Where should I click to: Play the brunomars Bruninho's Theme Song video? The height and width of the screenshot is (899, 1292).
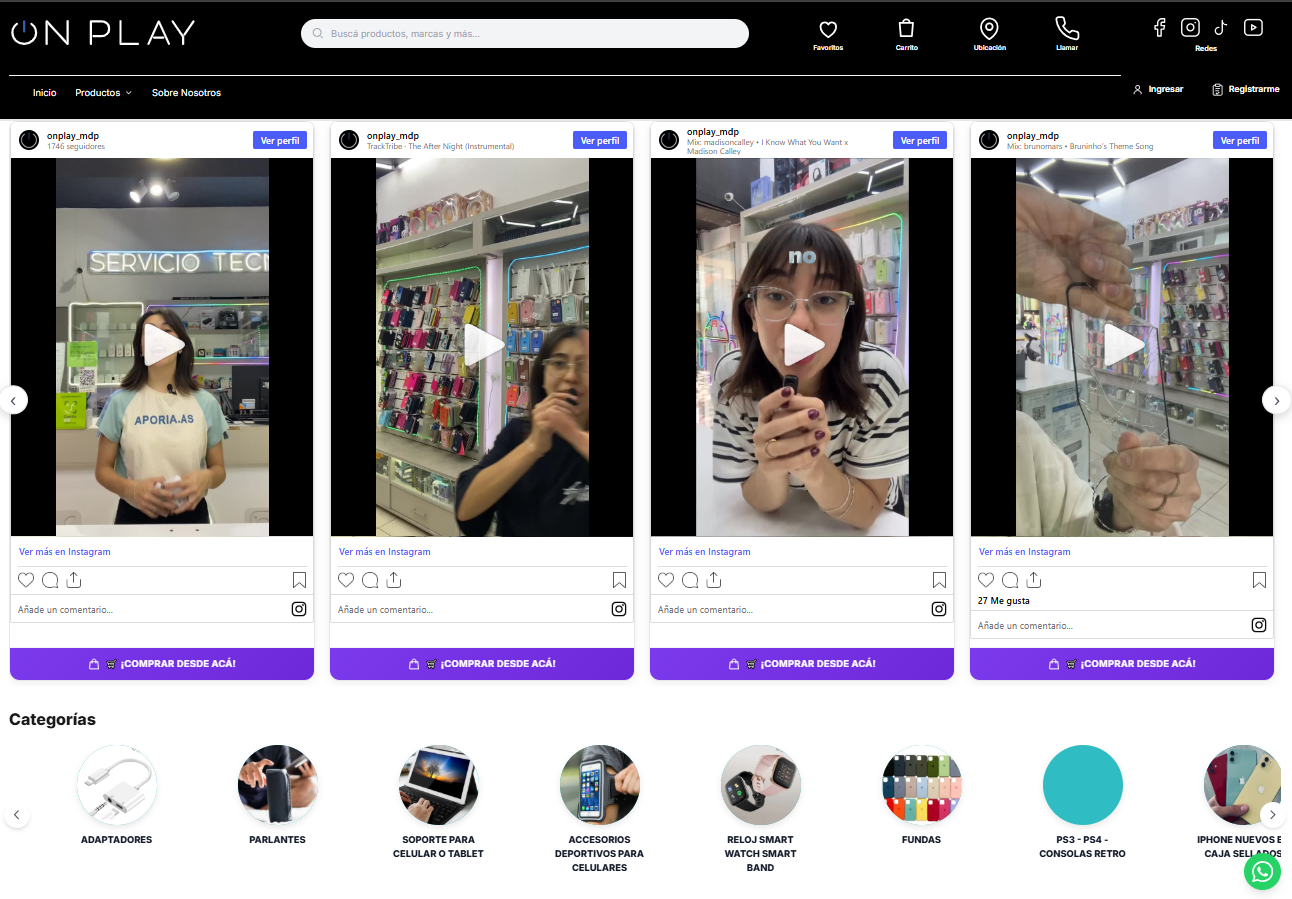point(1122,346)
